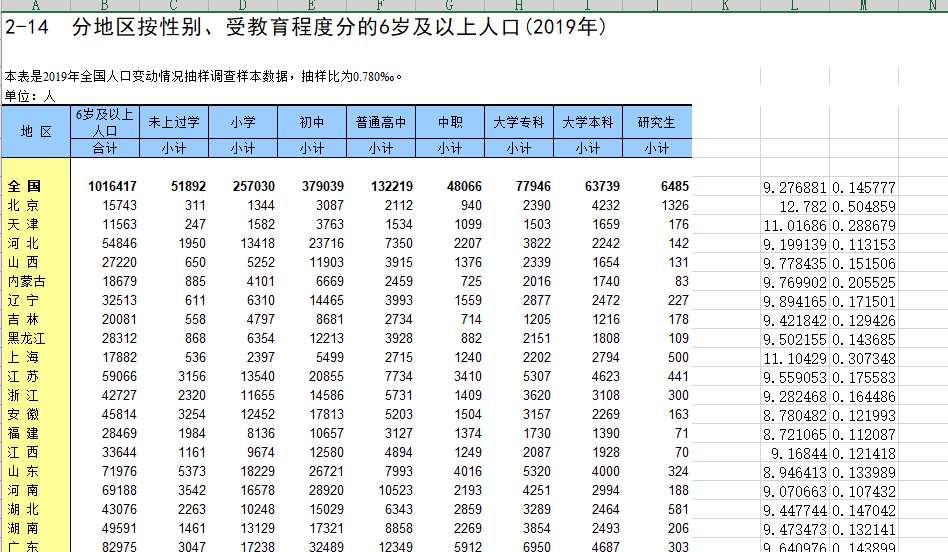
Task: Click Hubei's graduate value 581
Action: click(678, 510)
